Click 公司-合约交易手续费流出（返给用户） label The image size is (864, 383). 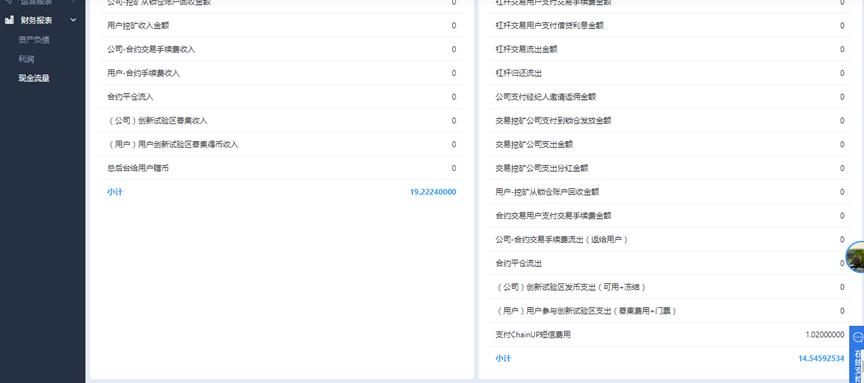pyautogui.click(x=562, y=240)
